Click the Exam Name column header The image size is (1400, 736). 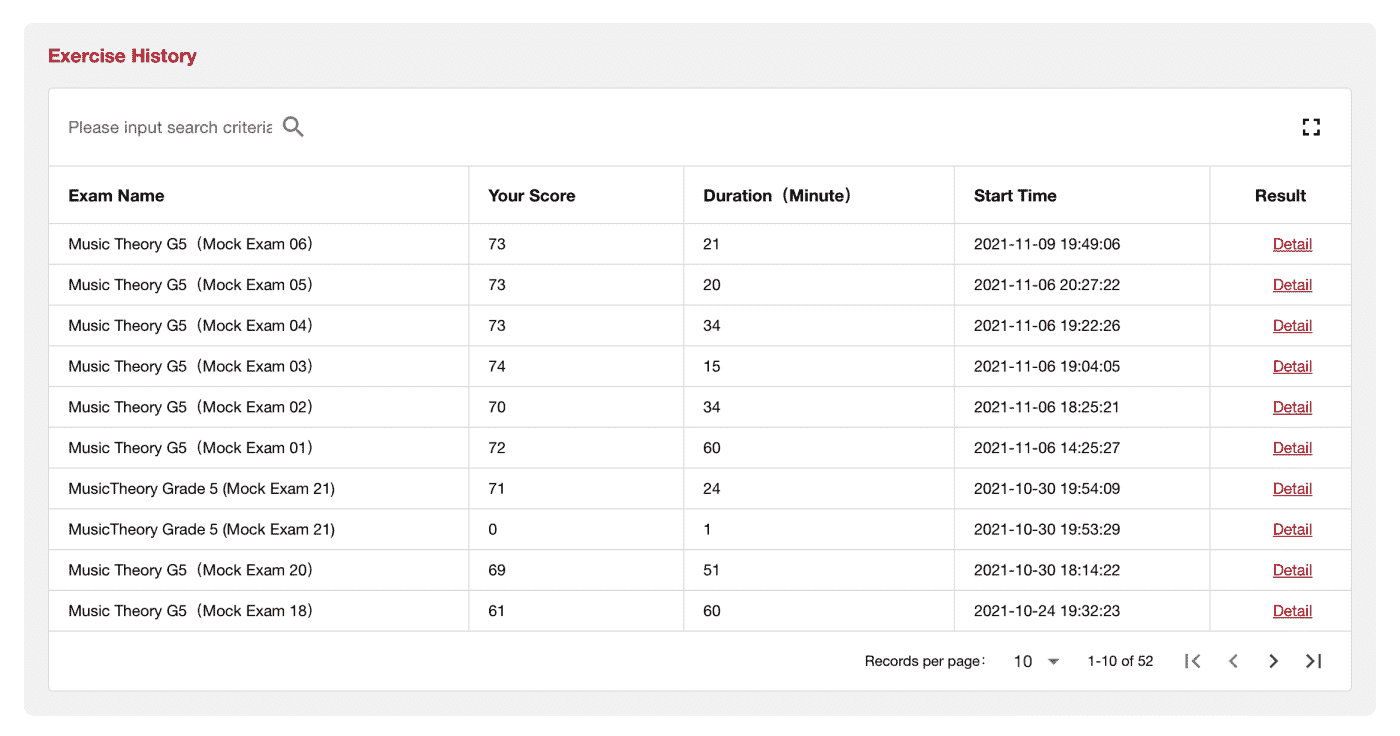click(x=116, y=196)
